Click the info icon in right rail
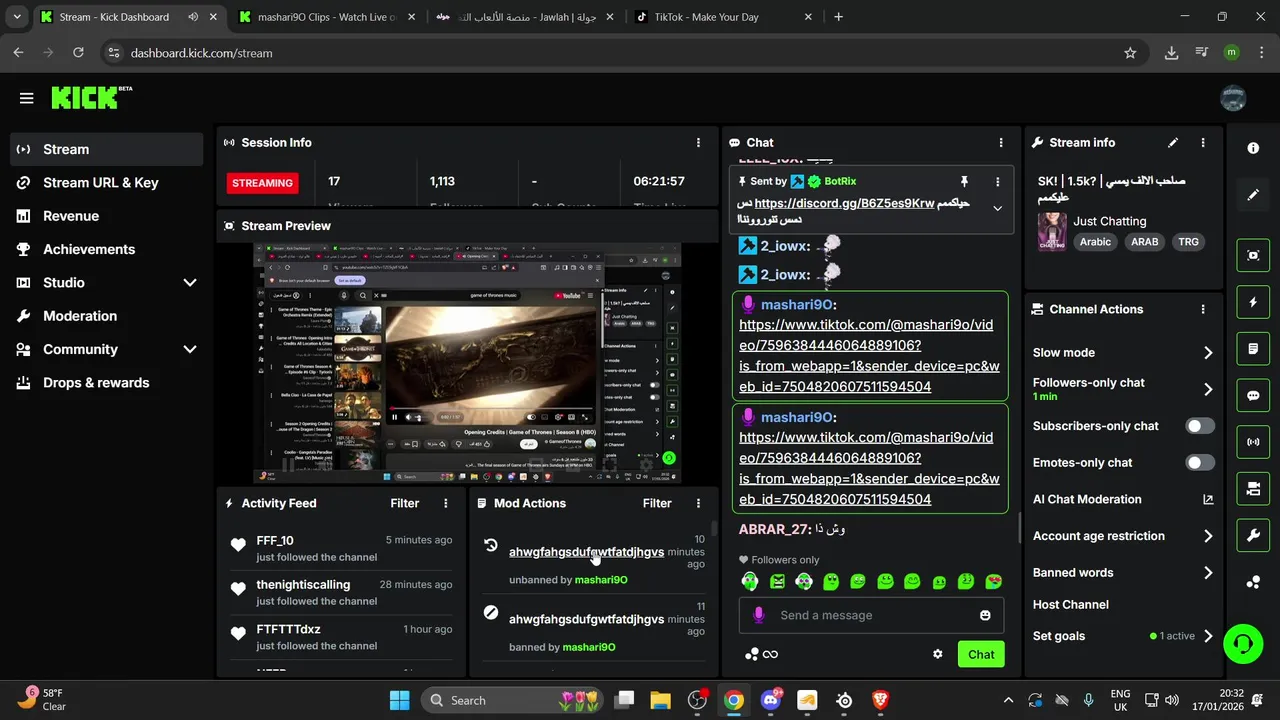Image resolution: width=1280 pixels, height=720 pixels. tap(1253, 148)
